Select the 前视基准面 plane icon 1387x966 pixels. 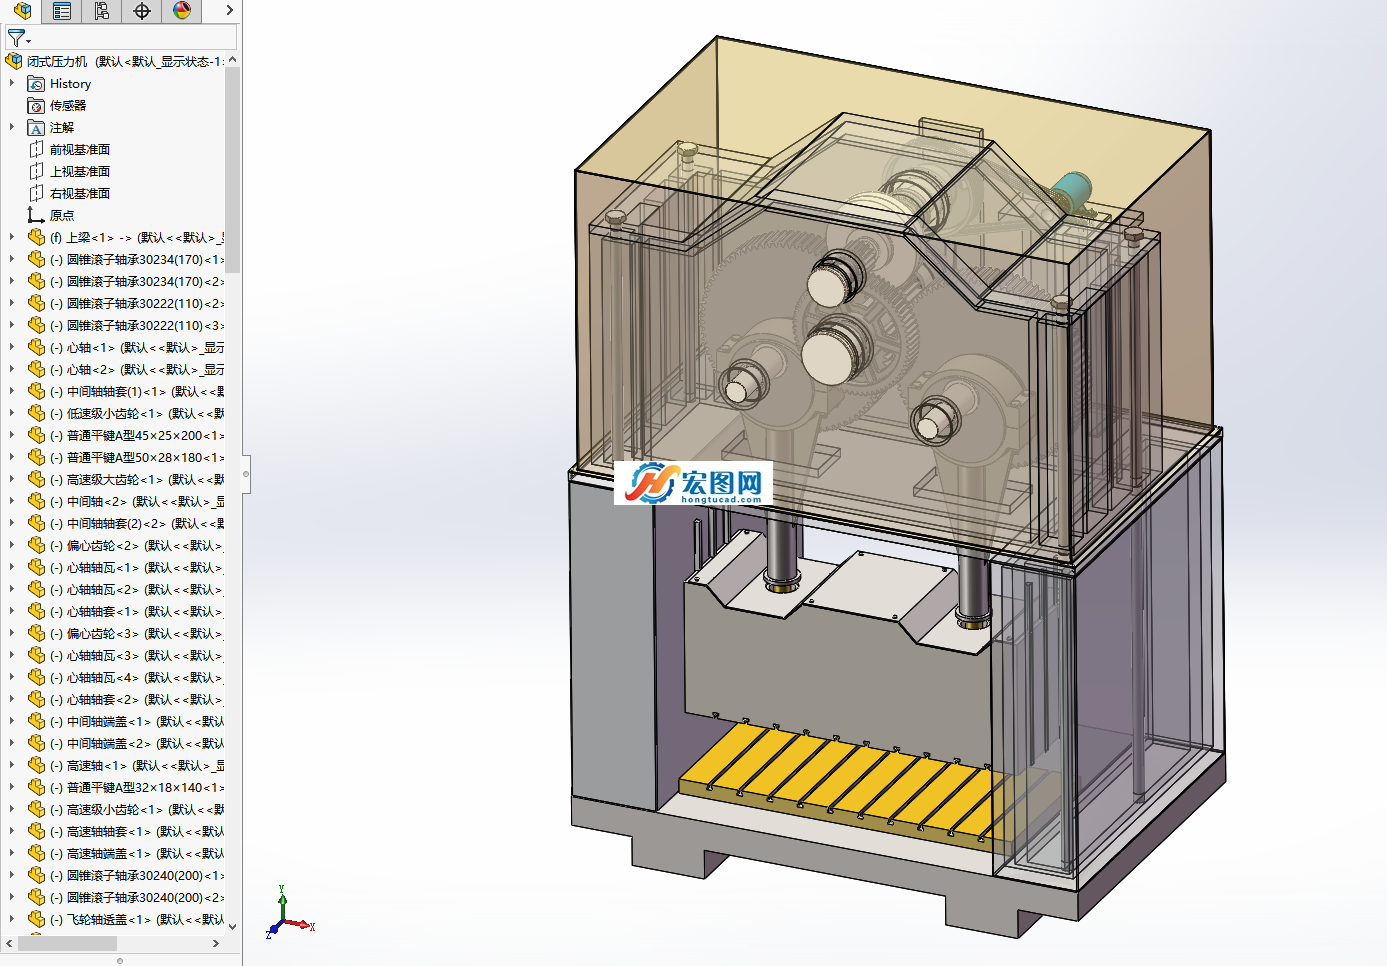tap(36, 150)
